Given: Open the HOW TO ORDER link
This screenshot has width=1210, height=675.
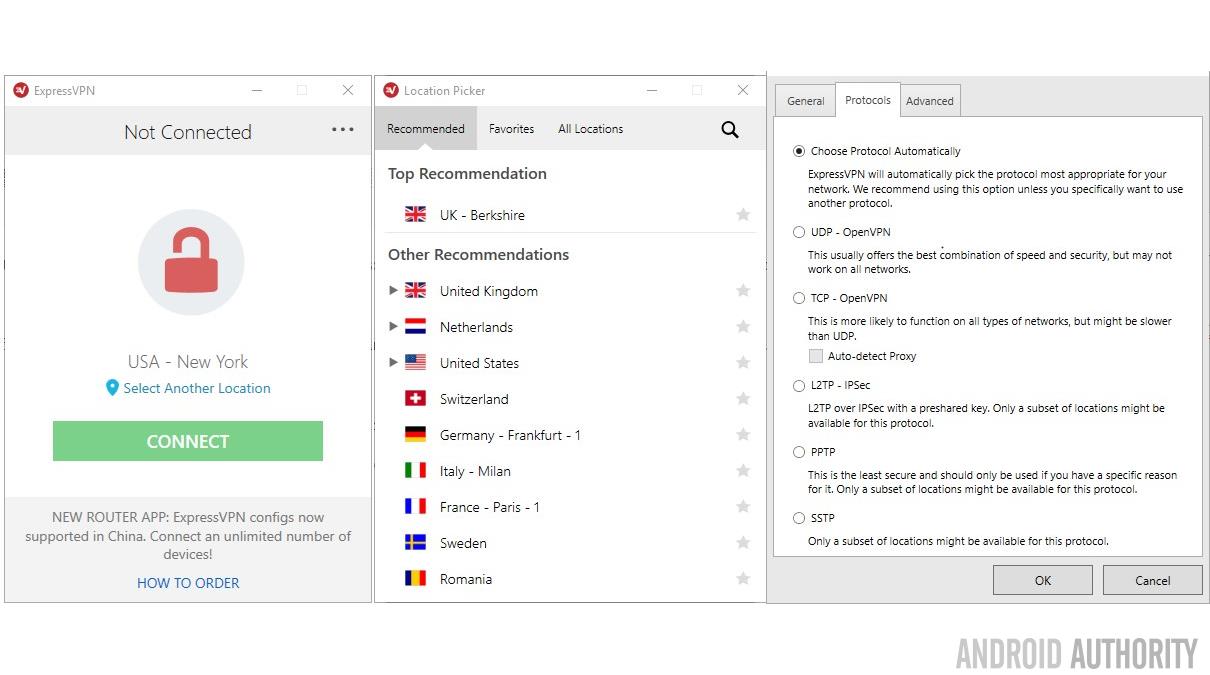Looking at the screenshot, I should click(188, 582).
